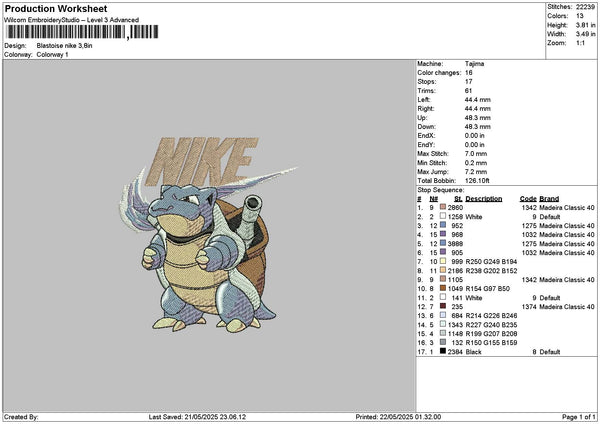Click the EndX value '0.00 in'
Image resolution: width=600 pixels, height=424 pixels.
[474, 135]
